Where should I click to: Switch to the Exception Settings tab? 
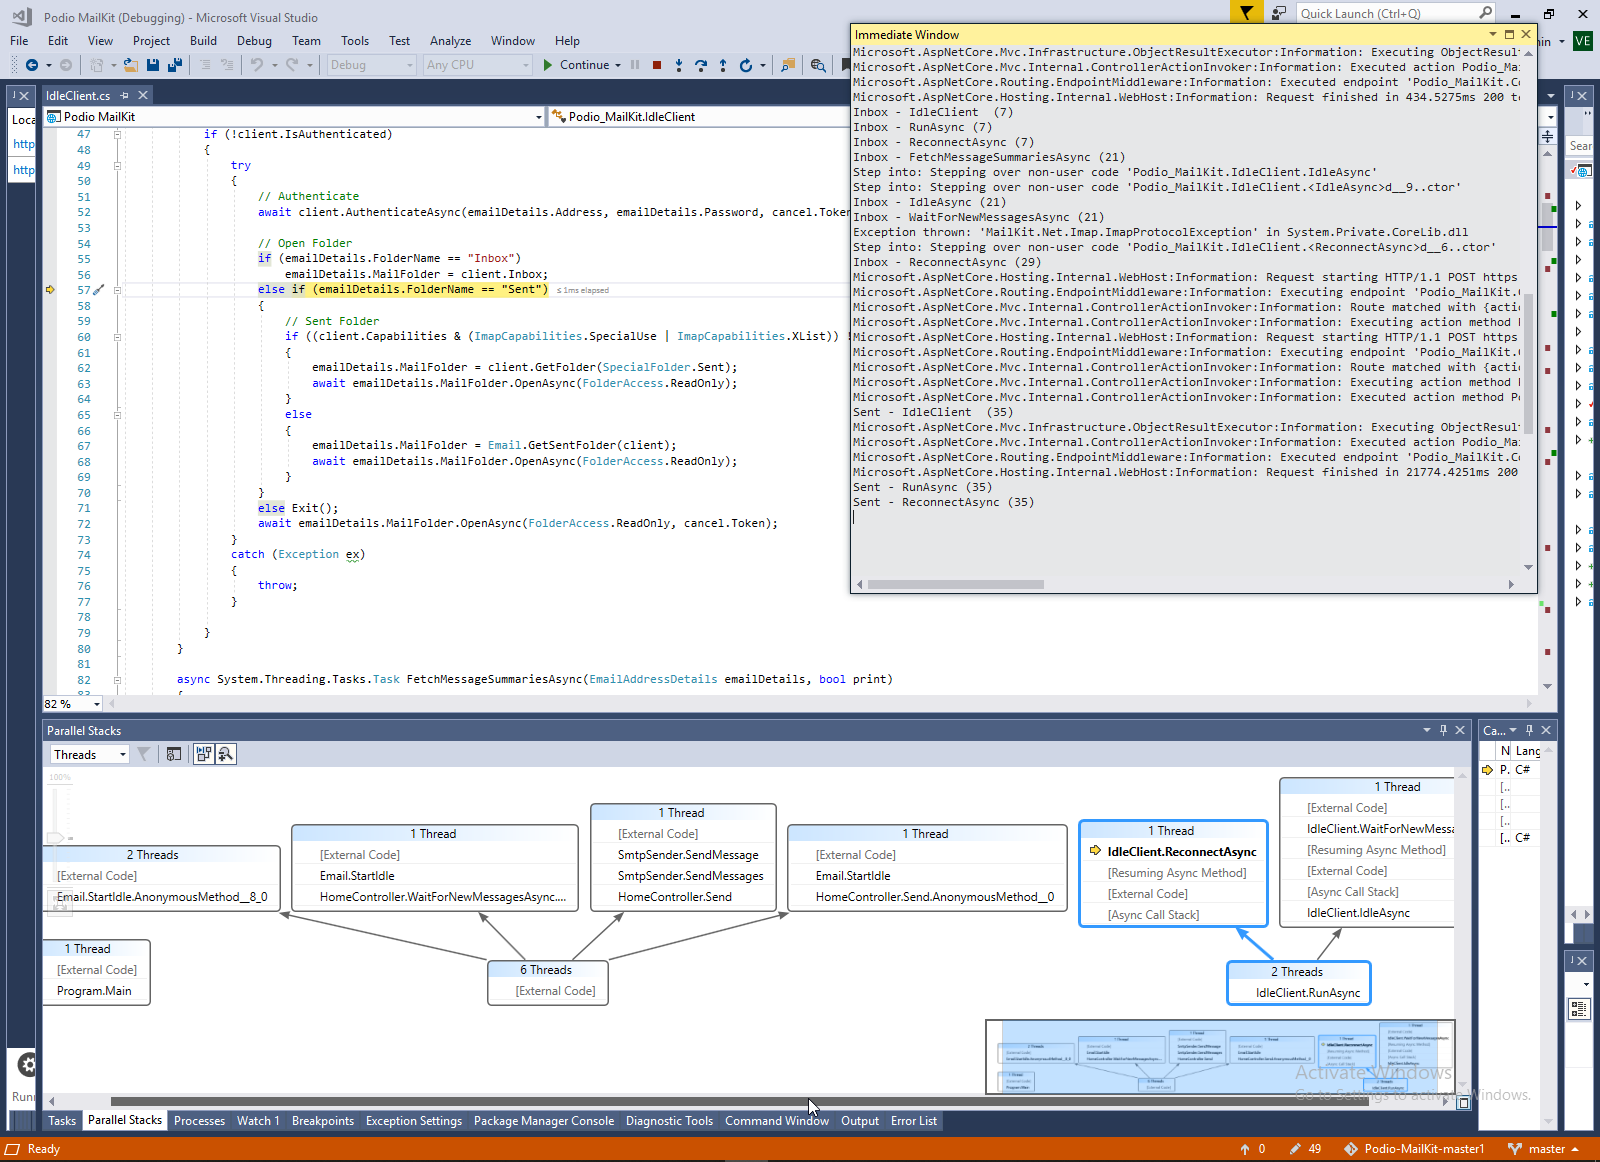[414, 1121]
